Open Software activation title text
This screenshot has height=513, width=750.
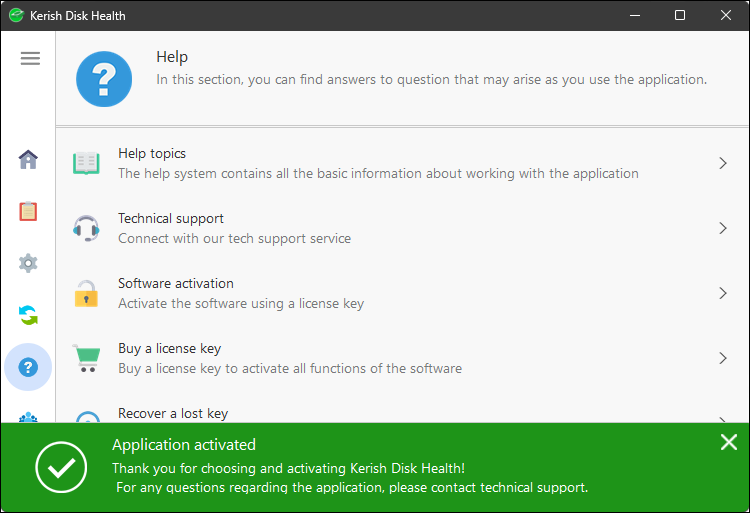click(176, 284)
